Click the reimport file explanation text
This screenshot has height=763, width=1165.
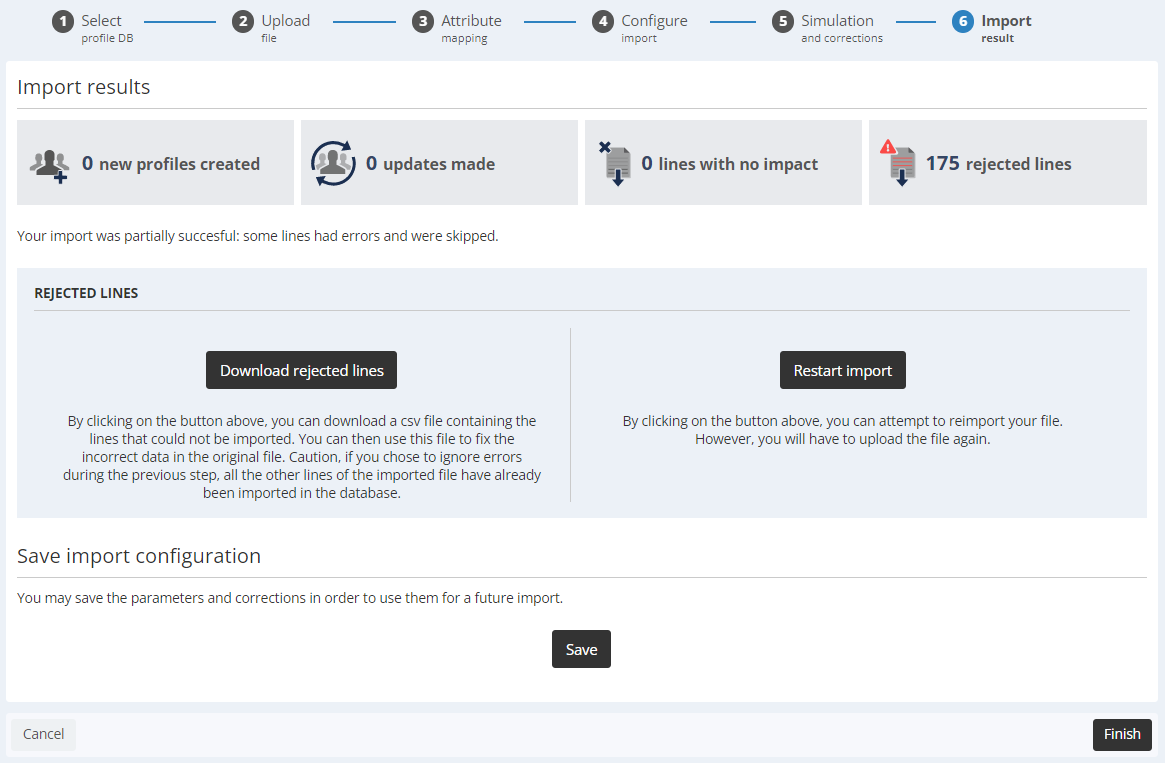[843, 430]
